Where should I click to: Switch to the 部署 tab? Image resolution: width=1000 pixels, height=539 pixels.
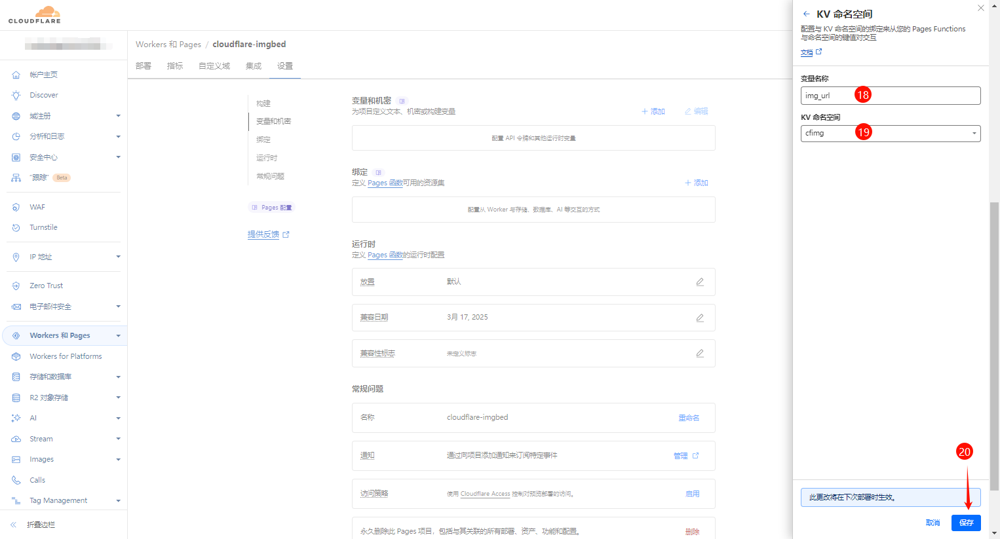click(144, 66)
